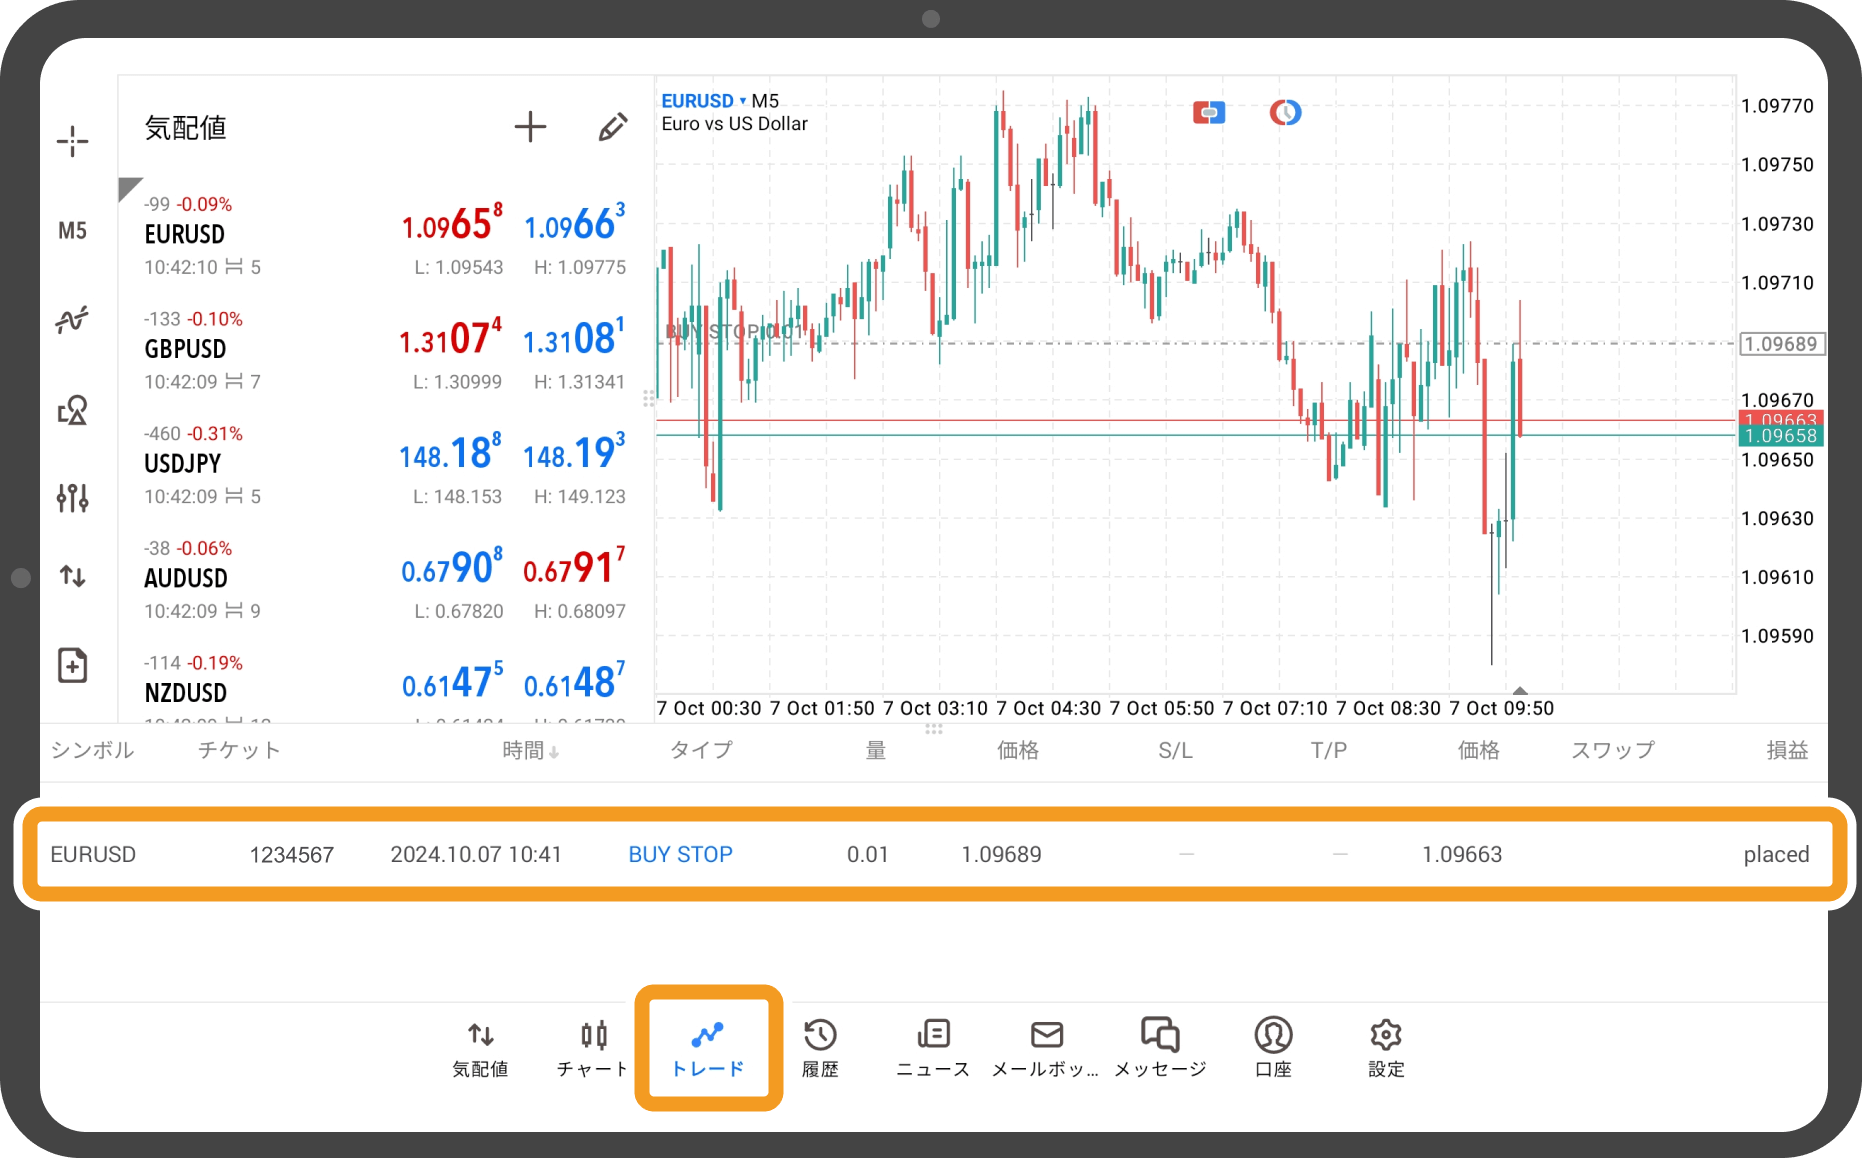Screen dimensions: 1862x1158
Task: Open the indicators icon in sidebar
Action: click(x=72, y=320)
